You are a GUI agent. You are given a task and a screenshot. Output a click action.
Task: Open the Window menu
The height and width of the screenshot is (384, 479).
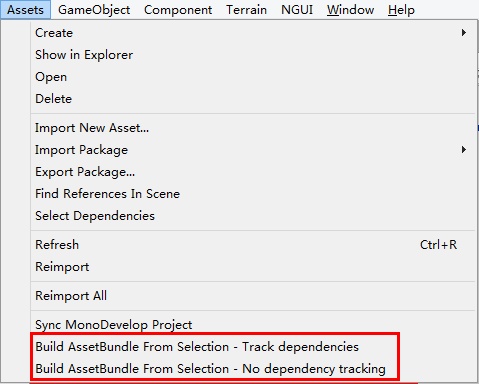350,10
